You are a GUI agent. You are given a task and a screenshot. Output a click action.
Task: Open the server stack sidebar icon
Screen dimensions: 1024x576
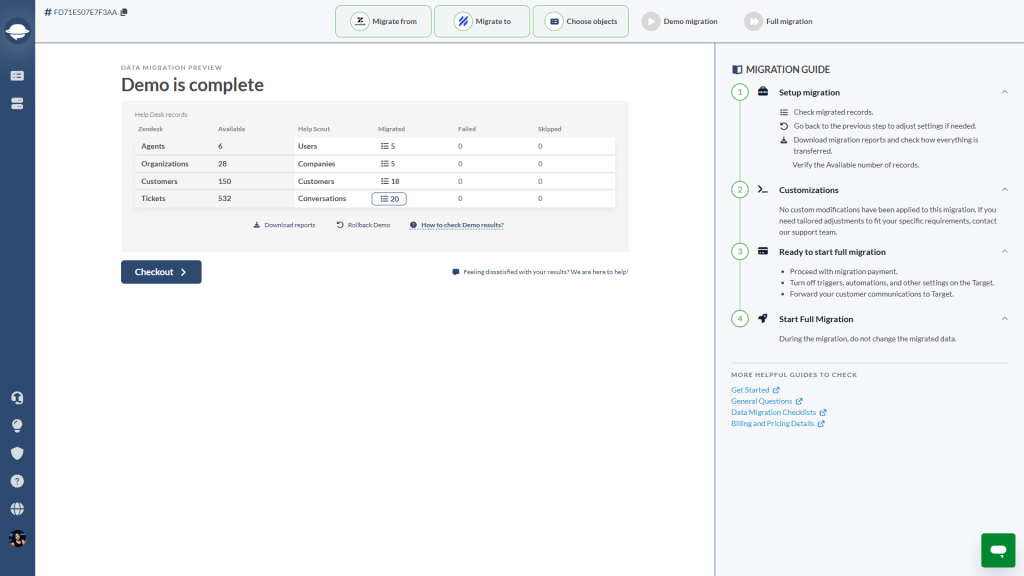click(17, 103)
